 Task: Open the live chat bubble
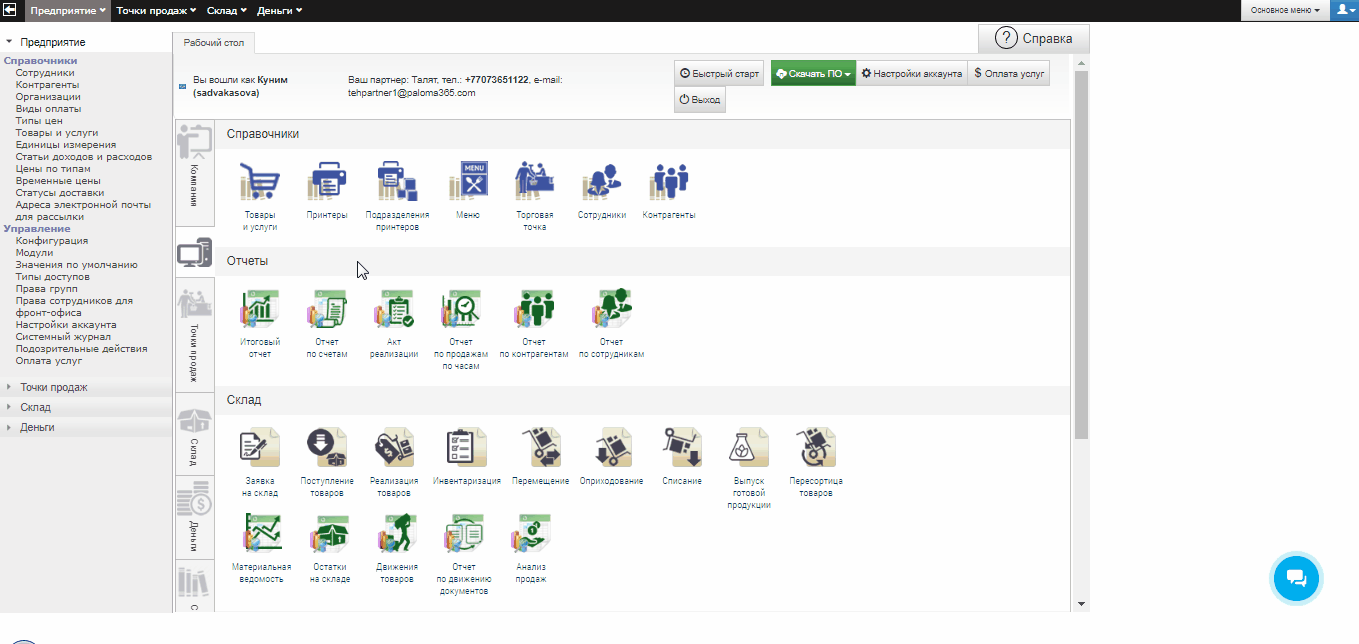[x=1295, y=577]
